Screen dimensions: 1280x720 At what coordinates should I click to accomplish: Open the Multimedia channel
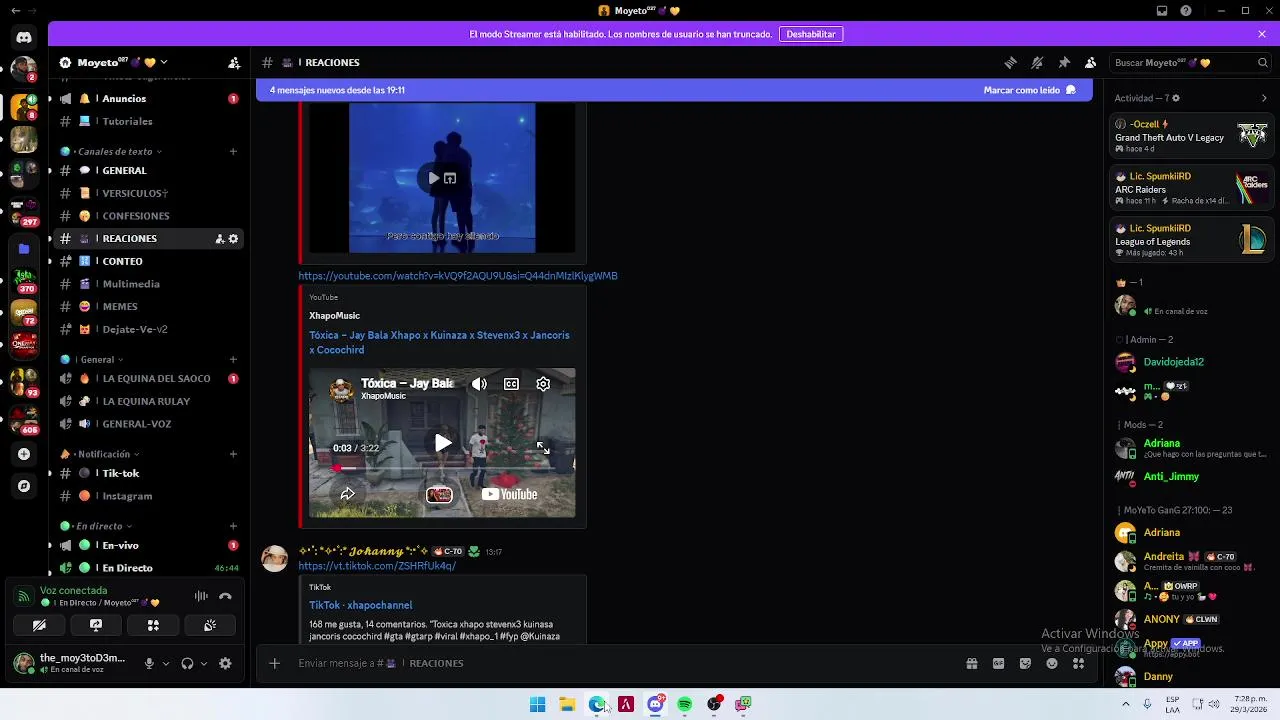tap(149, 284)
